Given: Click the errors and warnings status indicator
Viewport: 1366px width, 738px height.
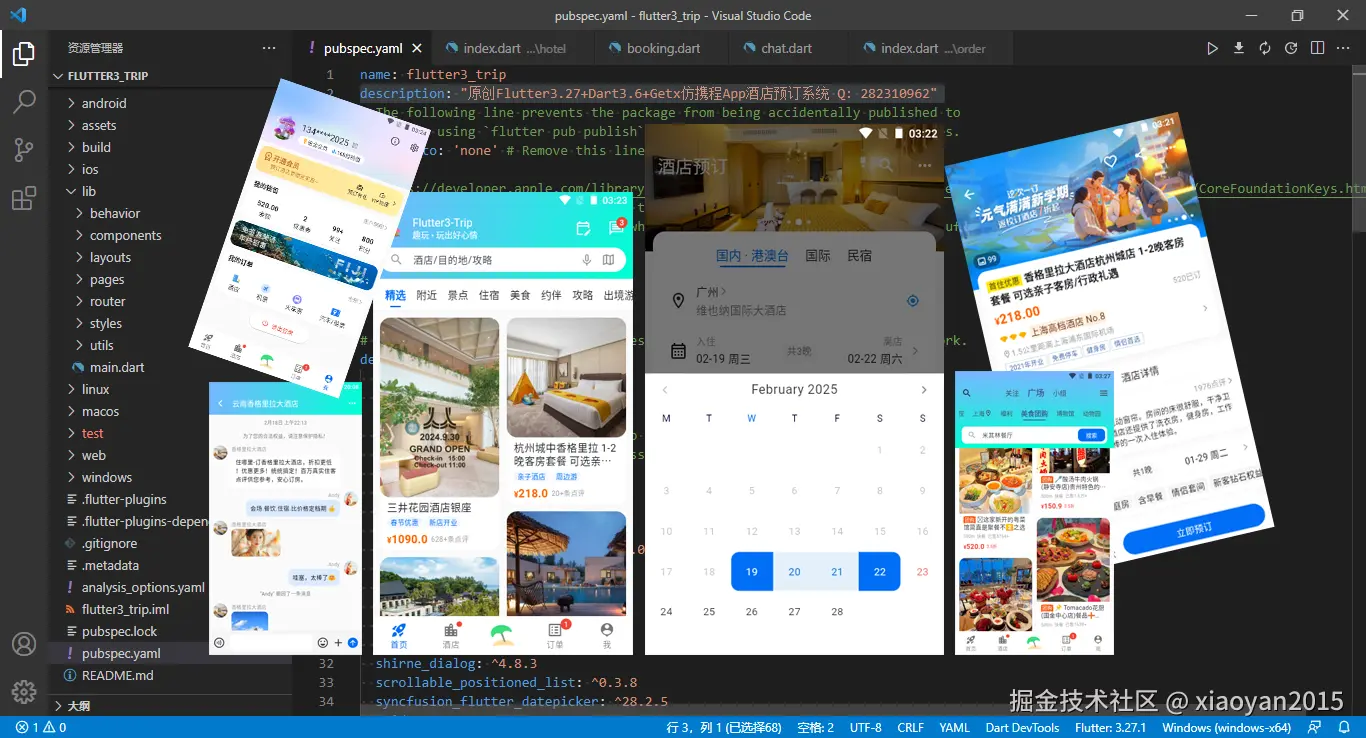Looking at the screenshot, I should click(x=41, y=728).
